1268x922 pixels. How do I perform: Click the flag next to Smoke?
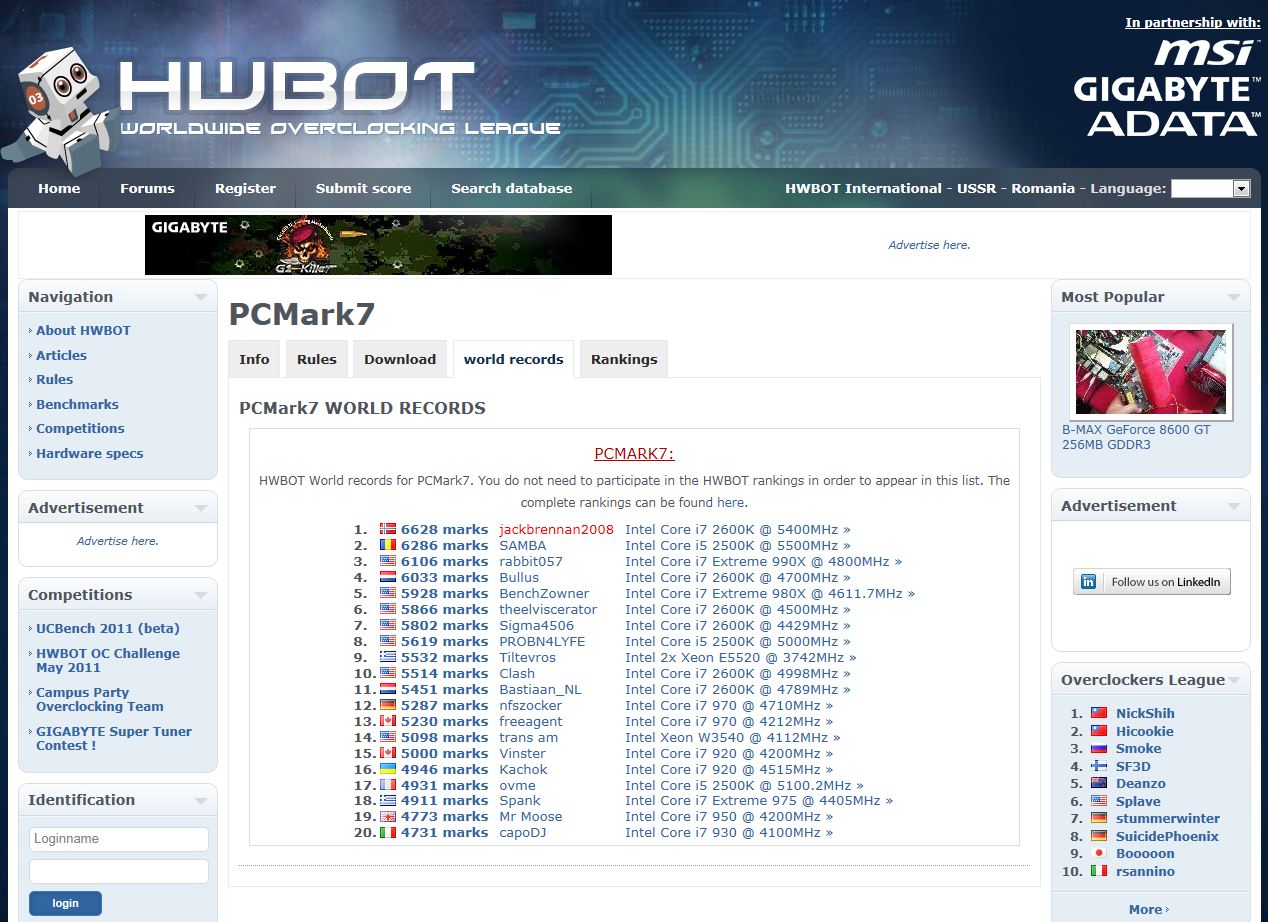coord(1099,749)
